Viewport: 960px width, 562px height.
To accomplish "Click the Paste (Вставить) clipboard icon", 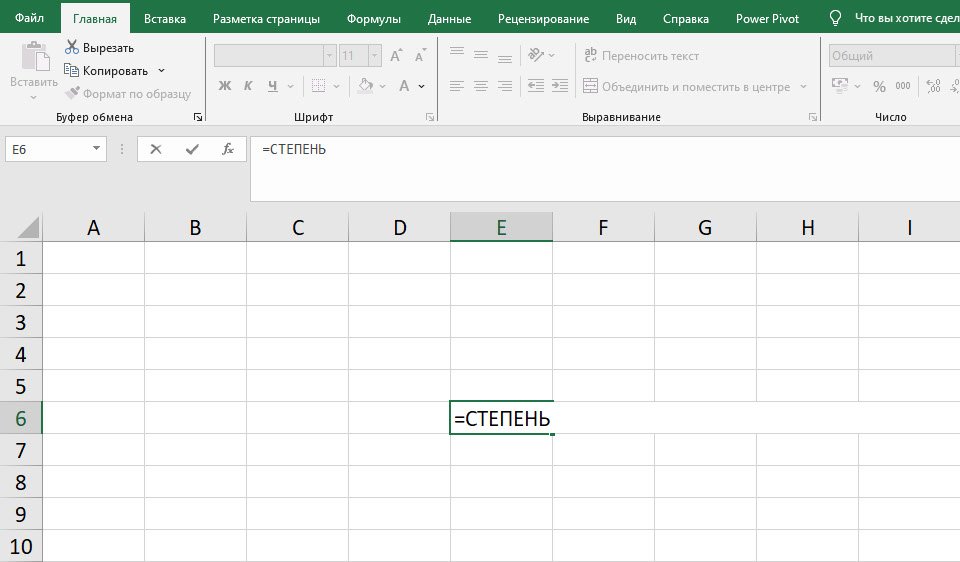I will point(35,56).
